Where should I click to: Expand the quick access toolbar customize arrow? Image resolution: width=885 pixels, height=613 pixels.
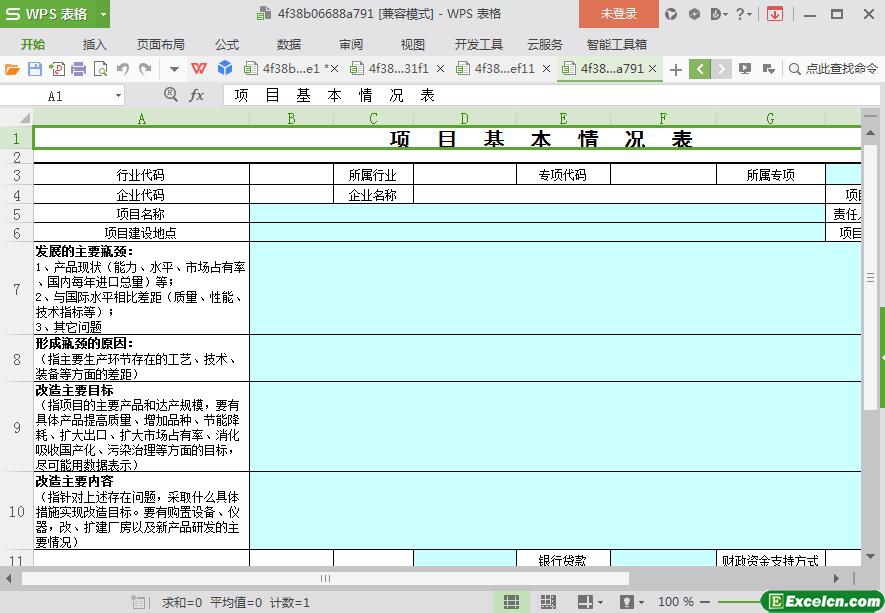coord(174,69)
